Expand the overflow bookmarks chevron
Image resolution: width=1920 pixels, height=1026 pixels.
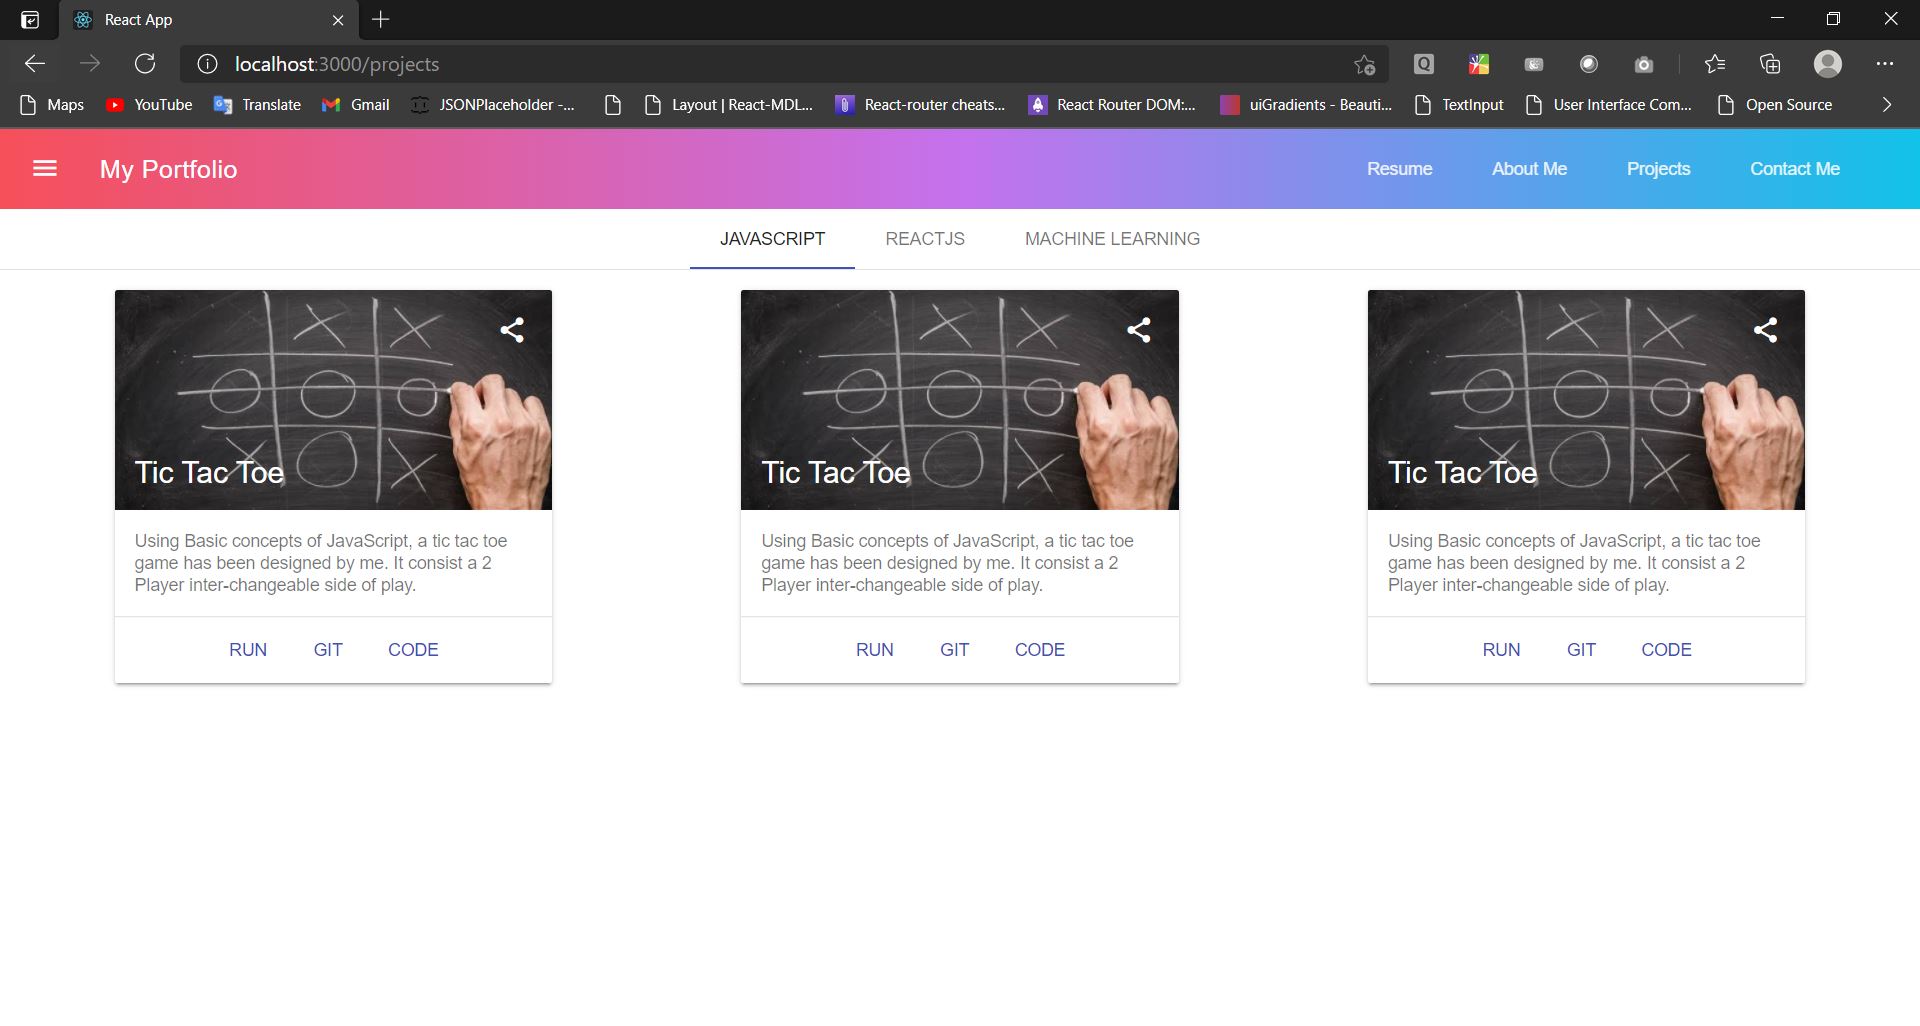1887,104
